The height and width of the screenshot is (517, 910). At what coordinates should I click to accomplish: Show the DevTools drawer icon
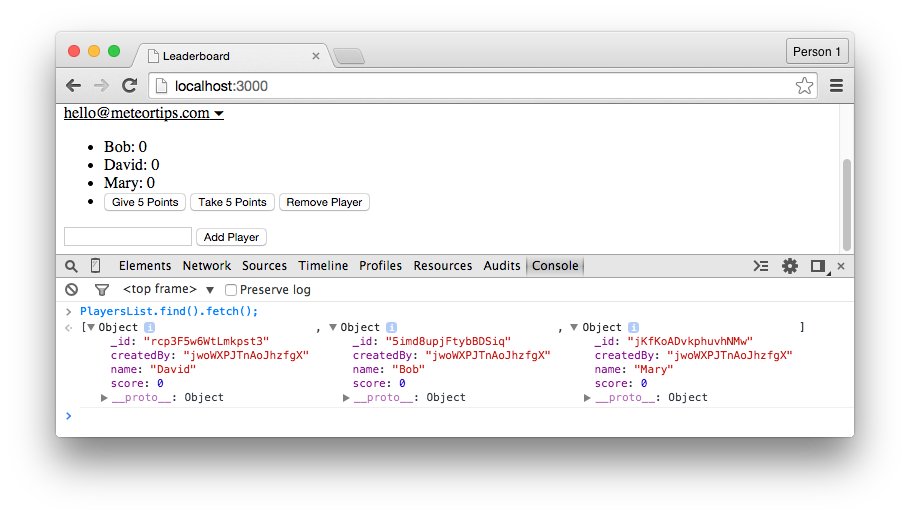click(x=761, y=266)
